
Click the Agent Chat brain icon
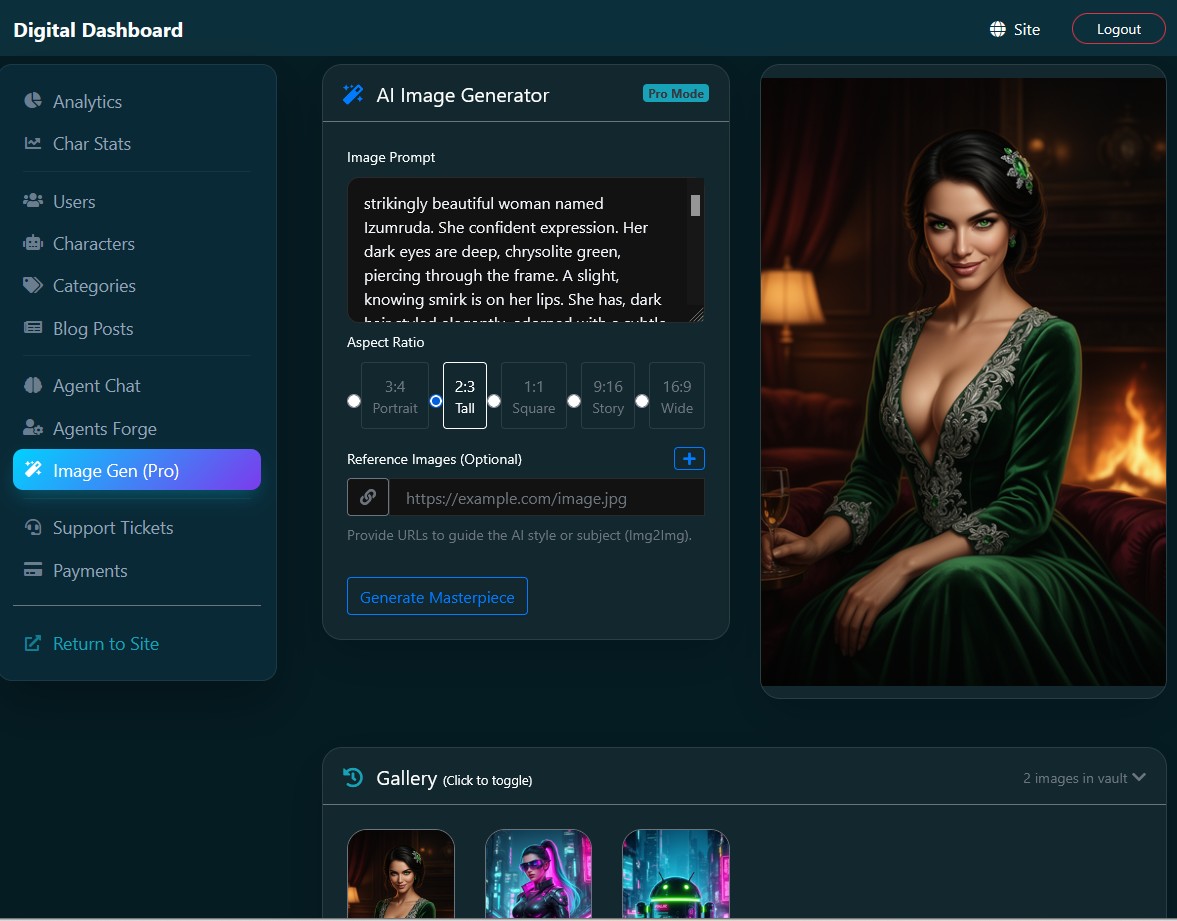pyautogui.click(x=33, y=385)
